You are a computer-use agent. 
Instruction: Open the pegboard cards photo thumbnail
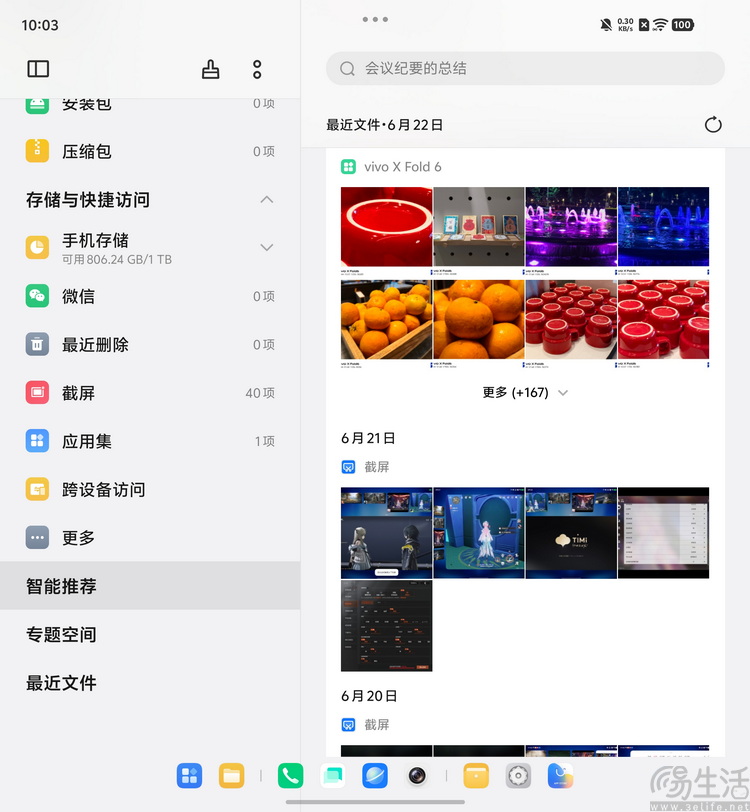point(479,226)
